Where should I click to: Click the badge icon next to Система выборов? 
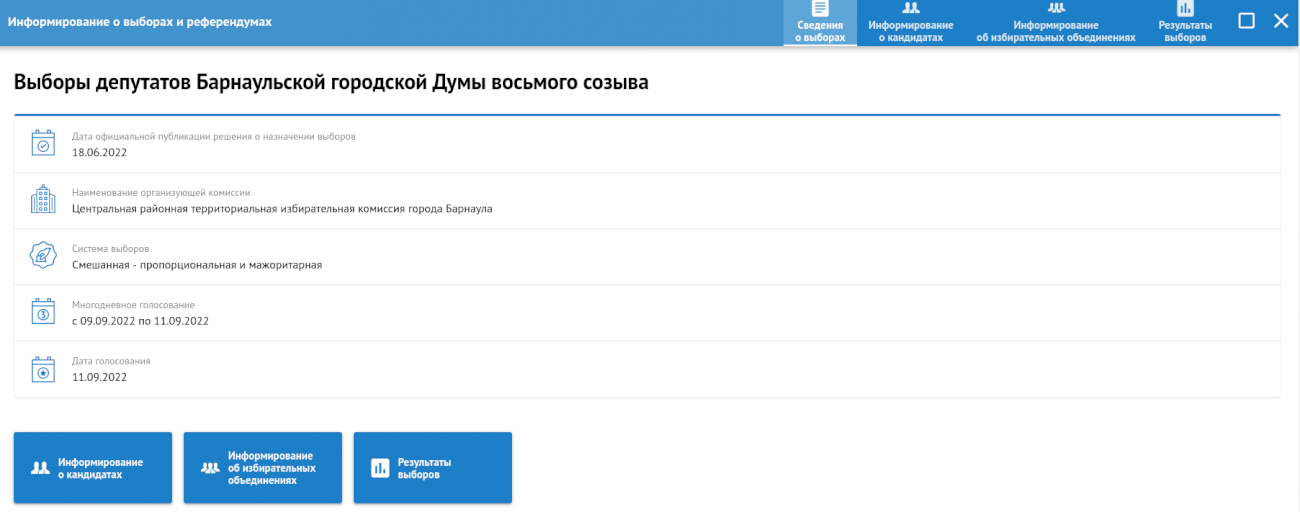click(43, 256)
